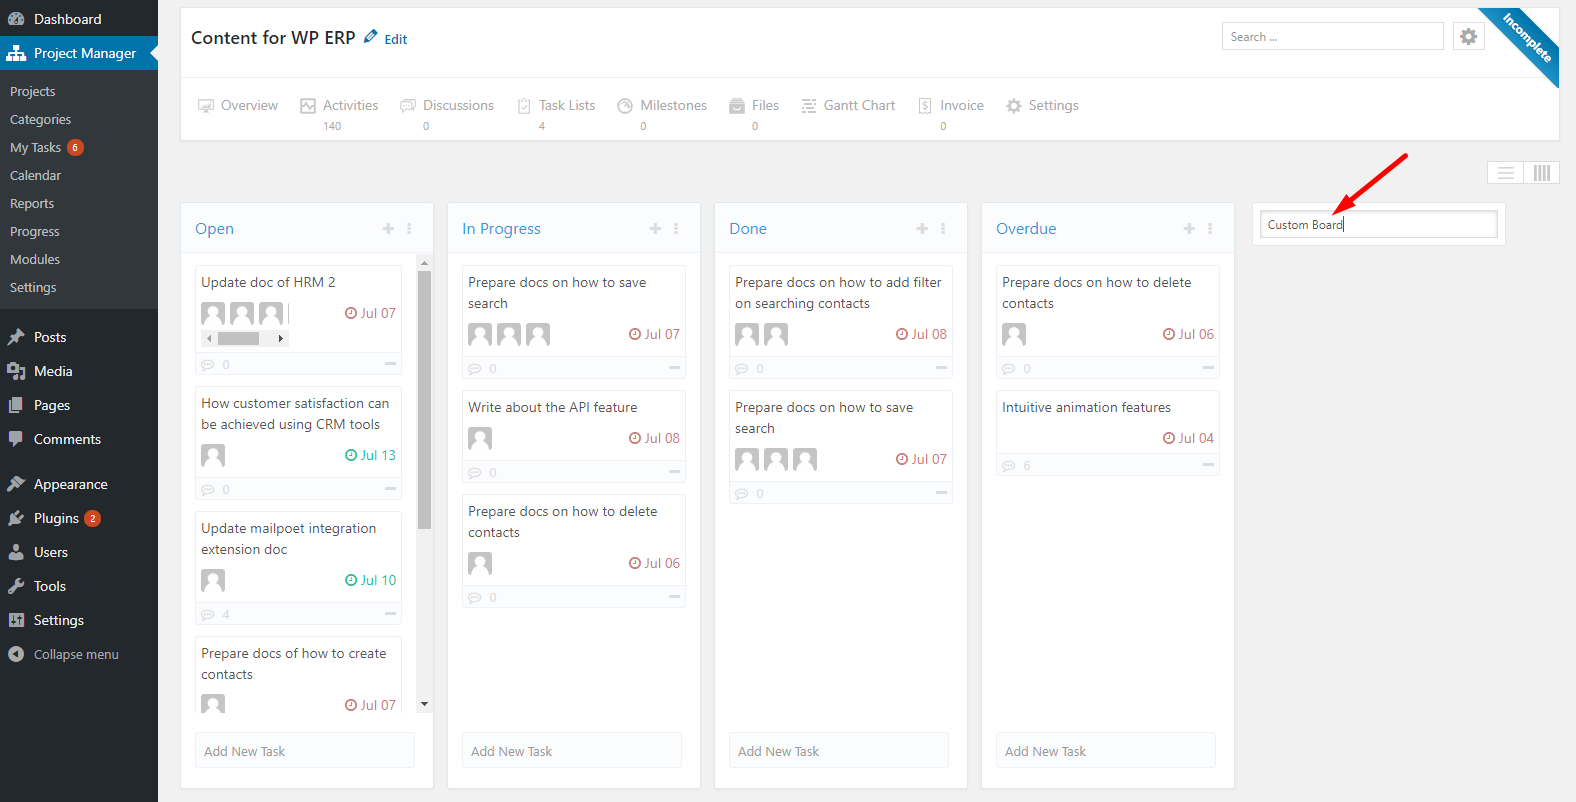Viewport: 1576px width, 802px height.
Task: Open the Activities tab
Action: 339,105
